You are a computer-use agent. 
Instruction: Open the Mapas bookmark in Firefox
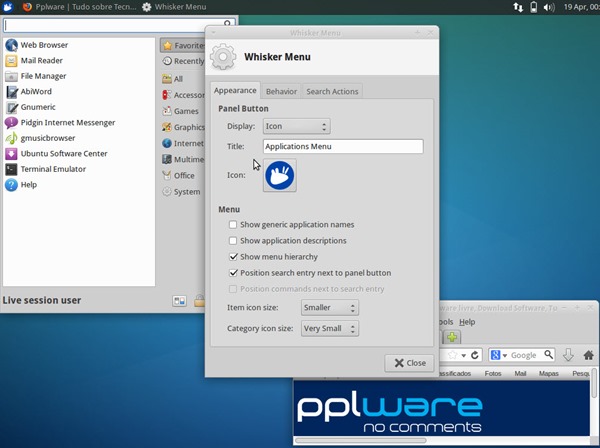pyautogui.click(x=549, y=373)
